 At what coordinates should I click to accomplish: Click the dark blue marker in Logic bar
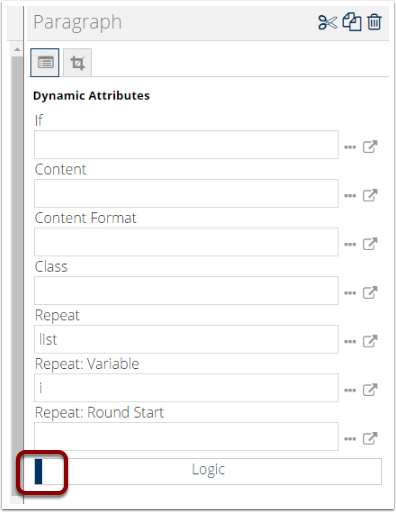(x=39, y=471)
